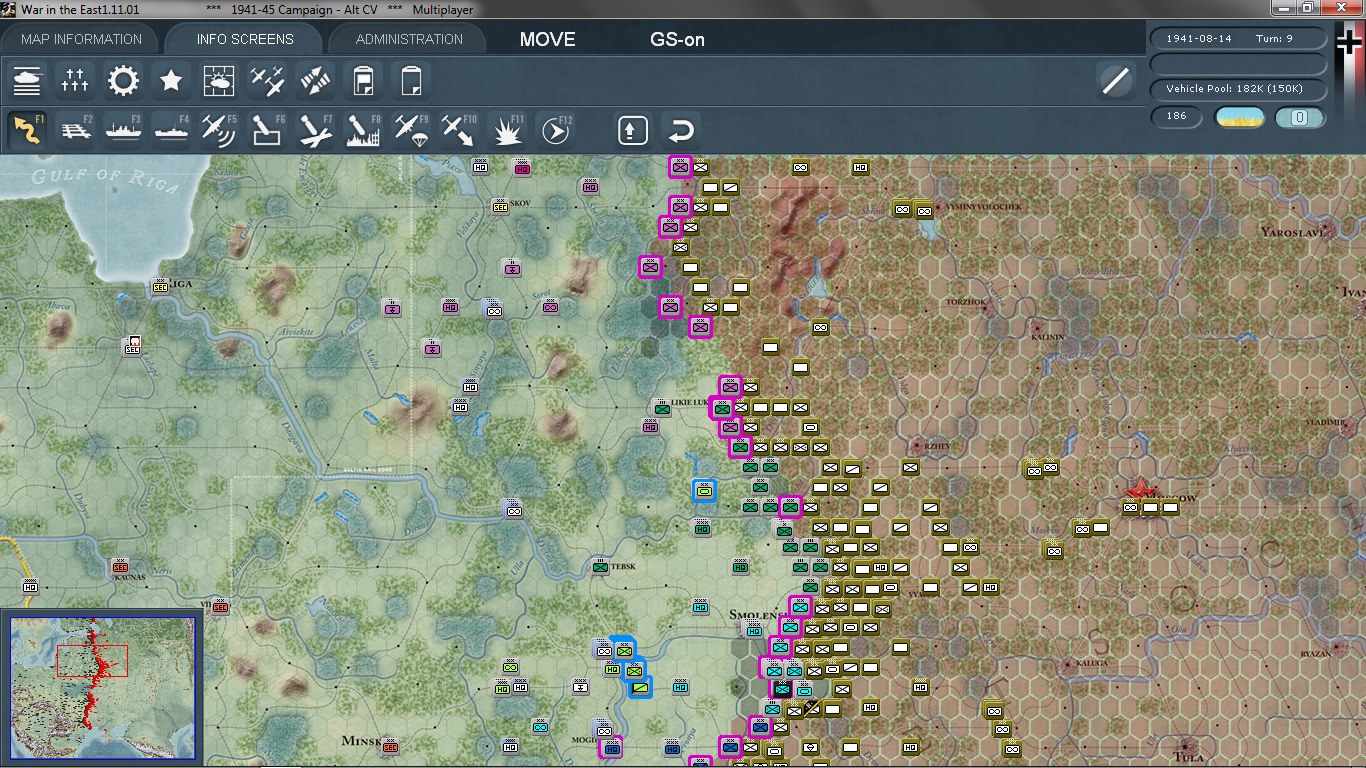This screenshot has width=1366, height=768.
Task: Select the SEC counter near Minsk
Action: click(390, 746)
